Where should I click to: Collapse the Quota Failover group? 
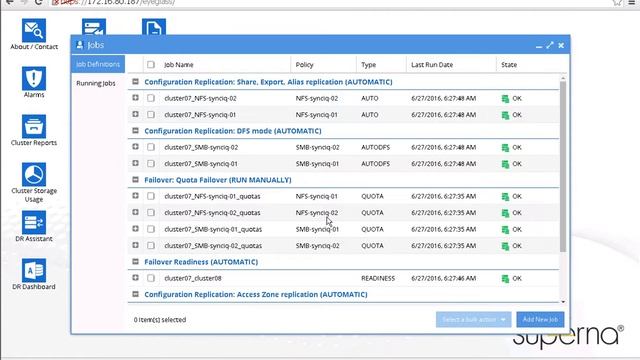point(136,180)
